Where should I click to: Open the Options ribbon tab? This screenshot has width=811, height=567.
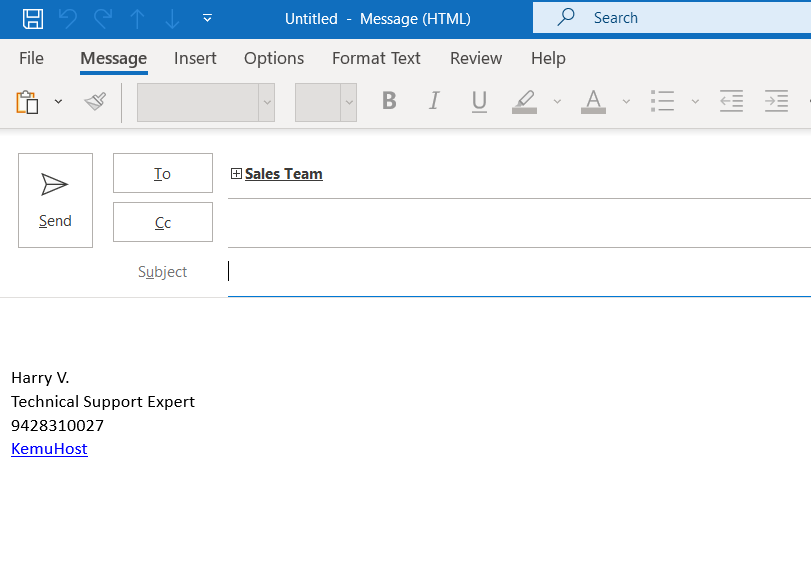click(x=274, y=58)
